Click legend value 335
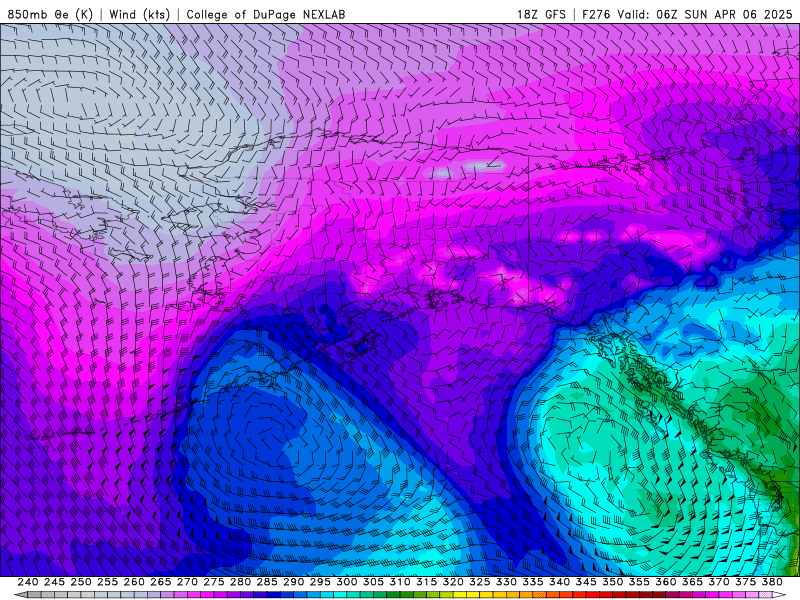The height and width of the screenshot is (600, 800). [x=533, y=582]
